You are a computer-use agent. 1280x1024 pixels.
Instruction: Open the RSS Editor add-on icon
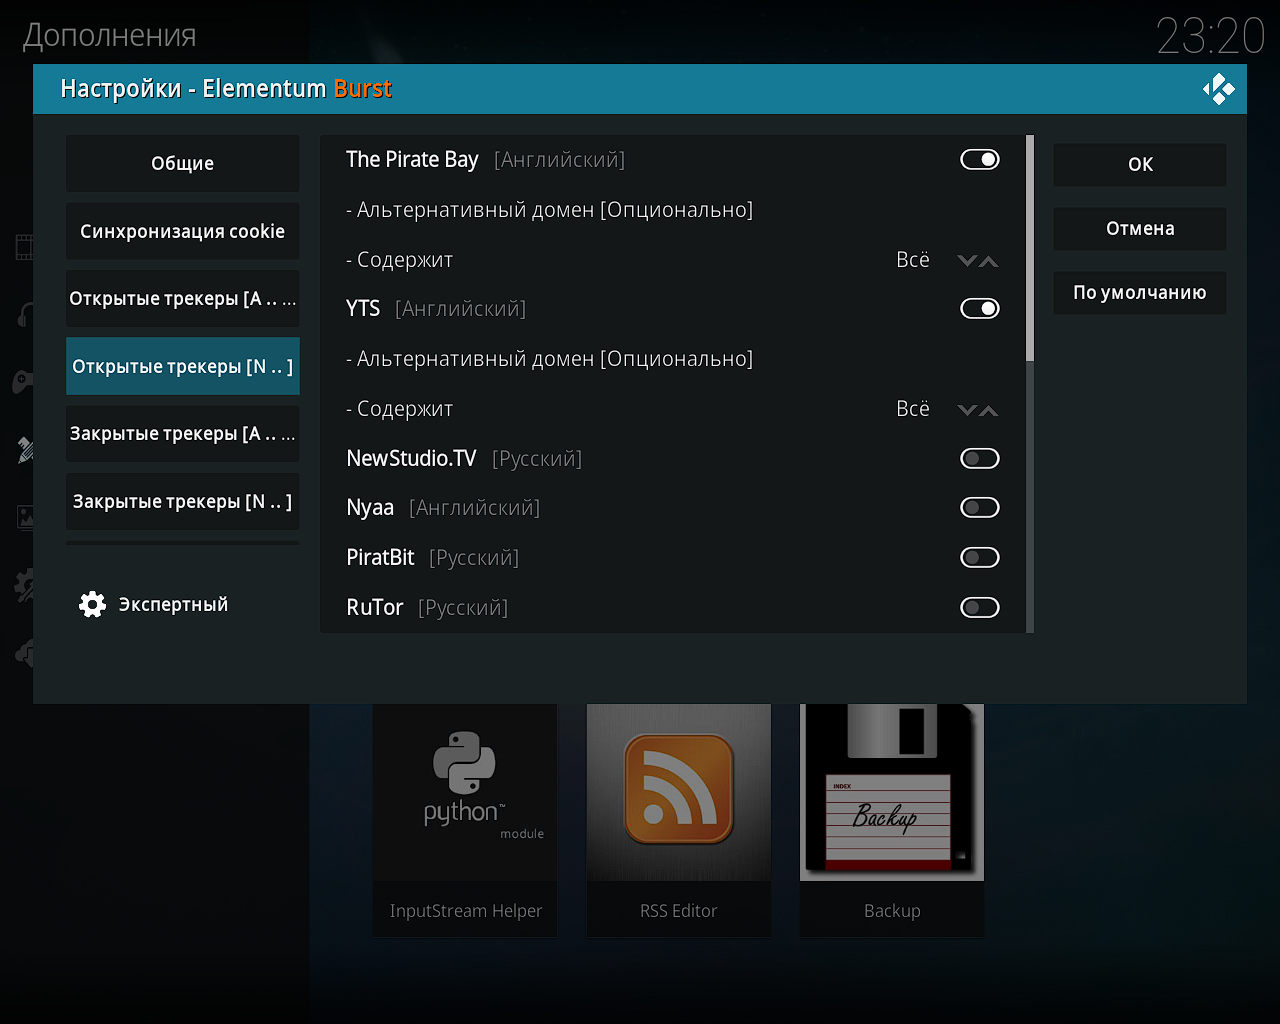679,792
